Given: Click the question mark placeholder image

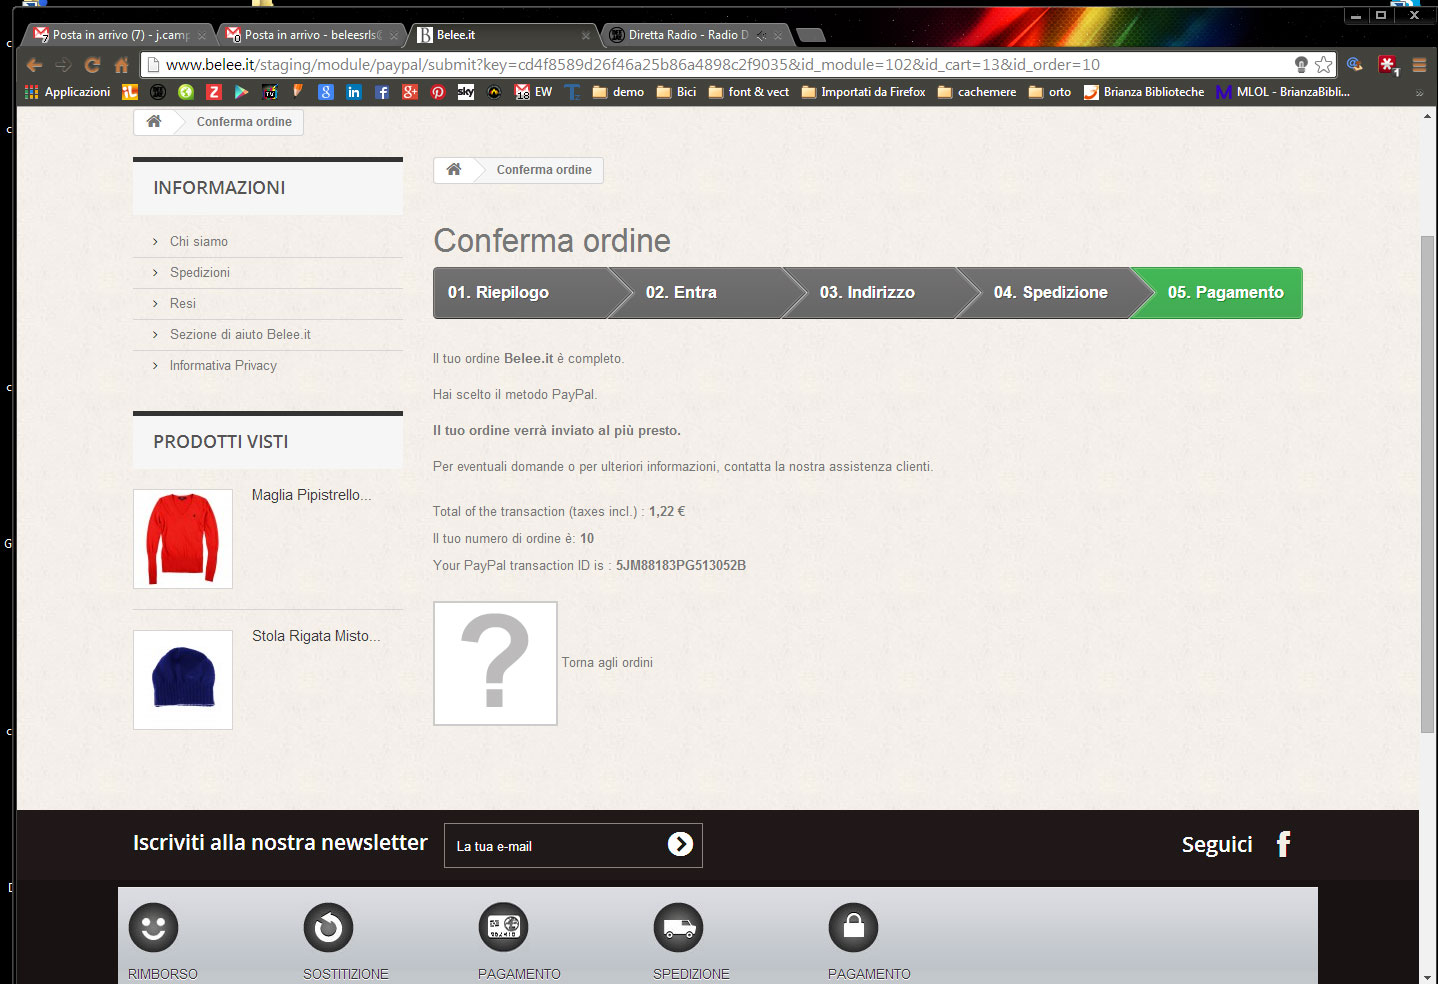Looking at the screenshot, I should click(495, 663).
